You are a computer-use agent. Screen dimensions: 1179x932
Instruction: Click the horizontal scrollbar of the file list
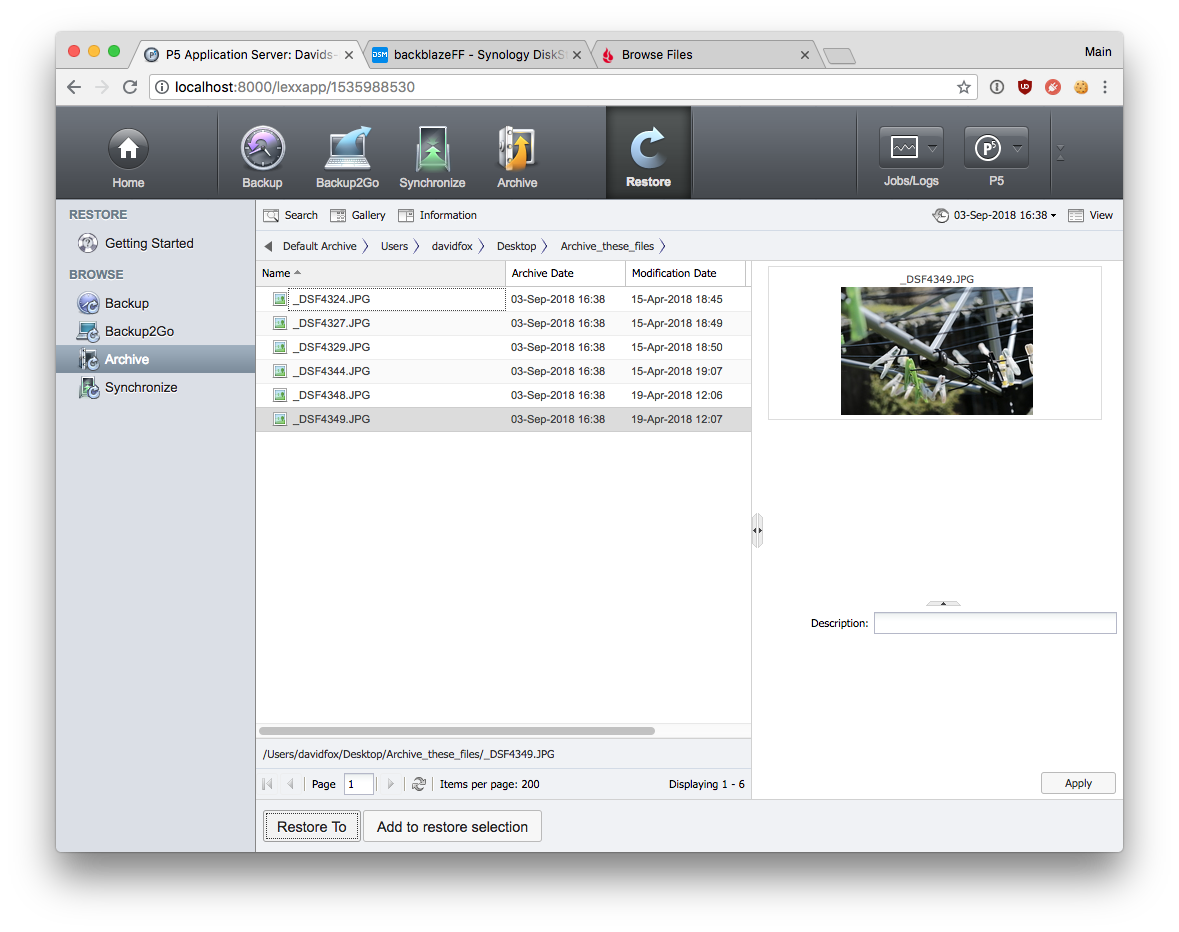[x=457, y=731]
